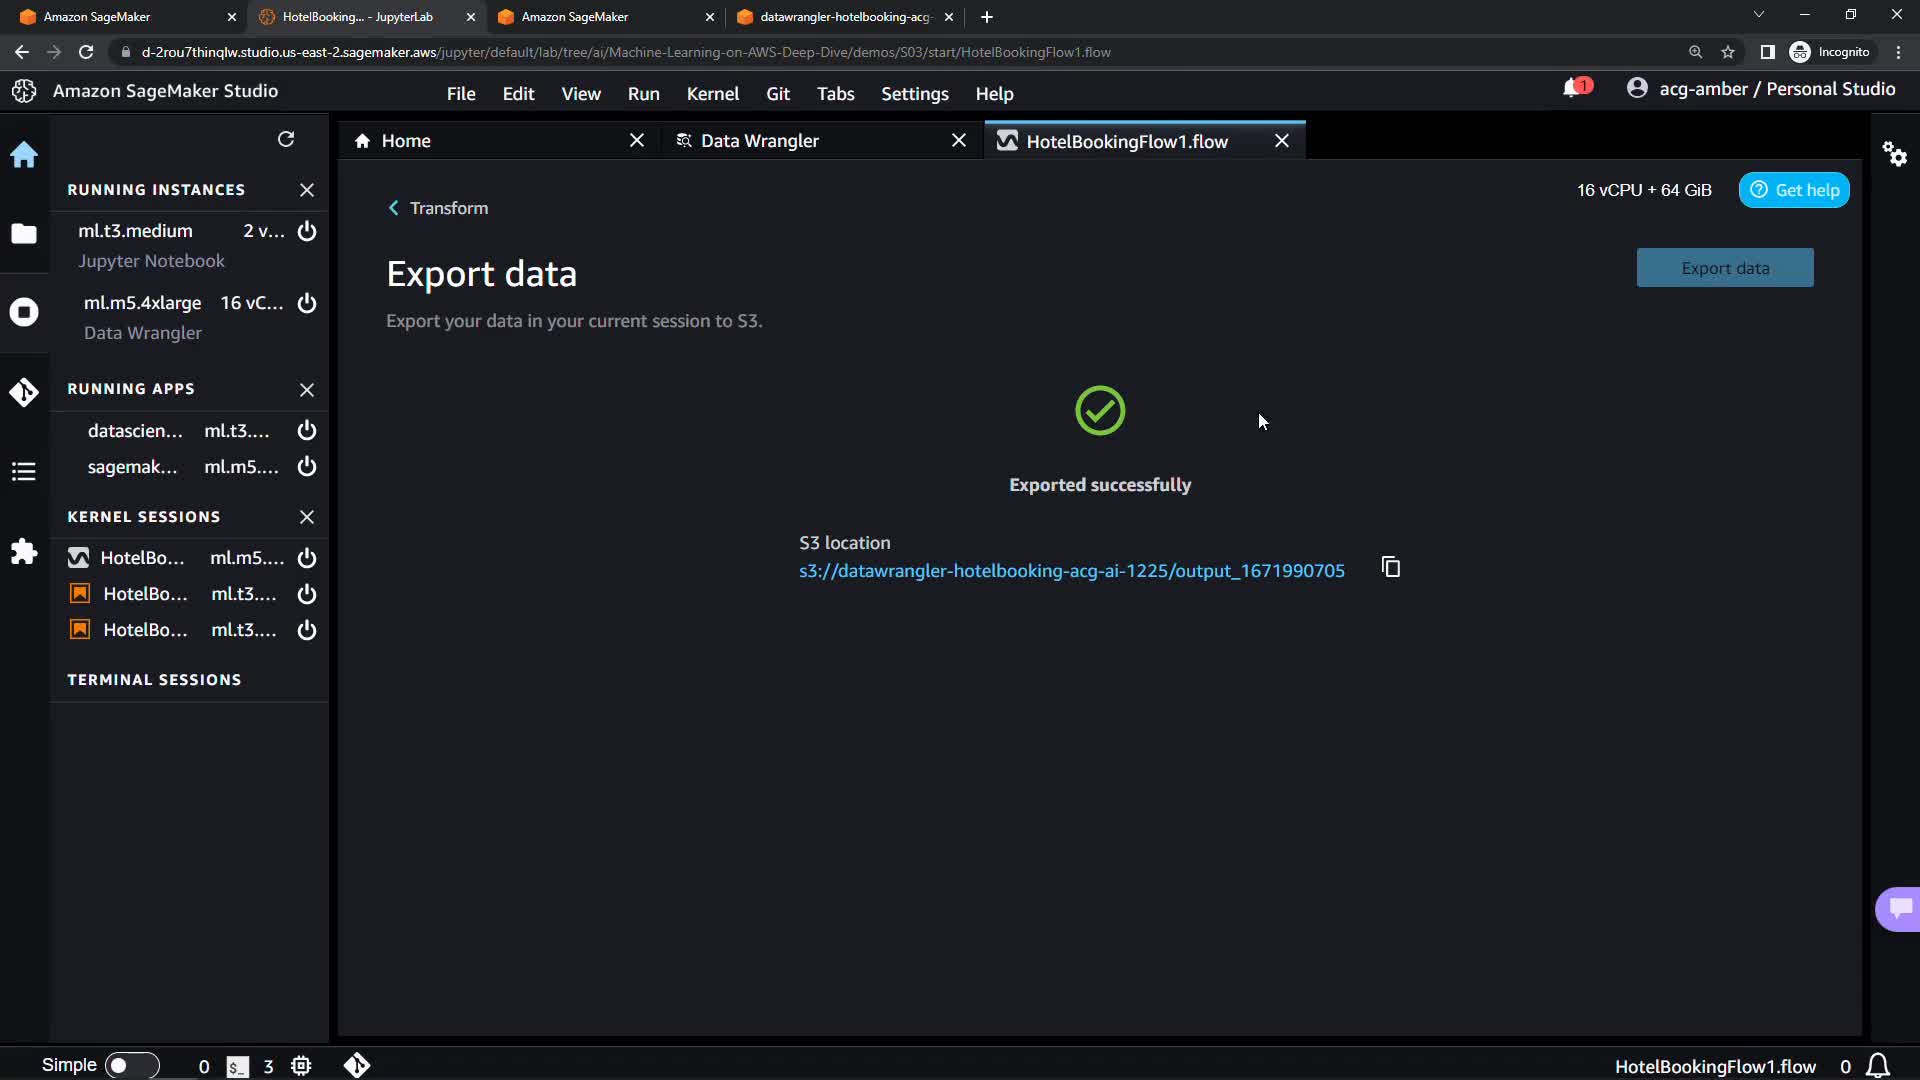Open table of contents list icon
The width and height of the screenshot is (1920, 1080).
[24, 471]
